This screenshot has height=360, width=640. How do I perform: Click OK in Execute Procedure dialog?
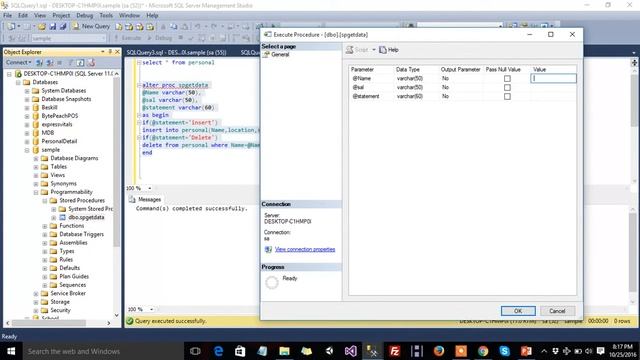(x=518, y=311)
